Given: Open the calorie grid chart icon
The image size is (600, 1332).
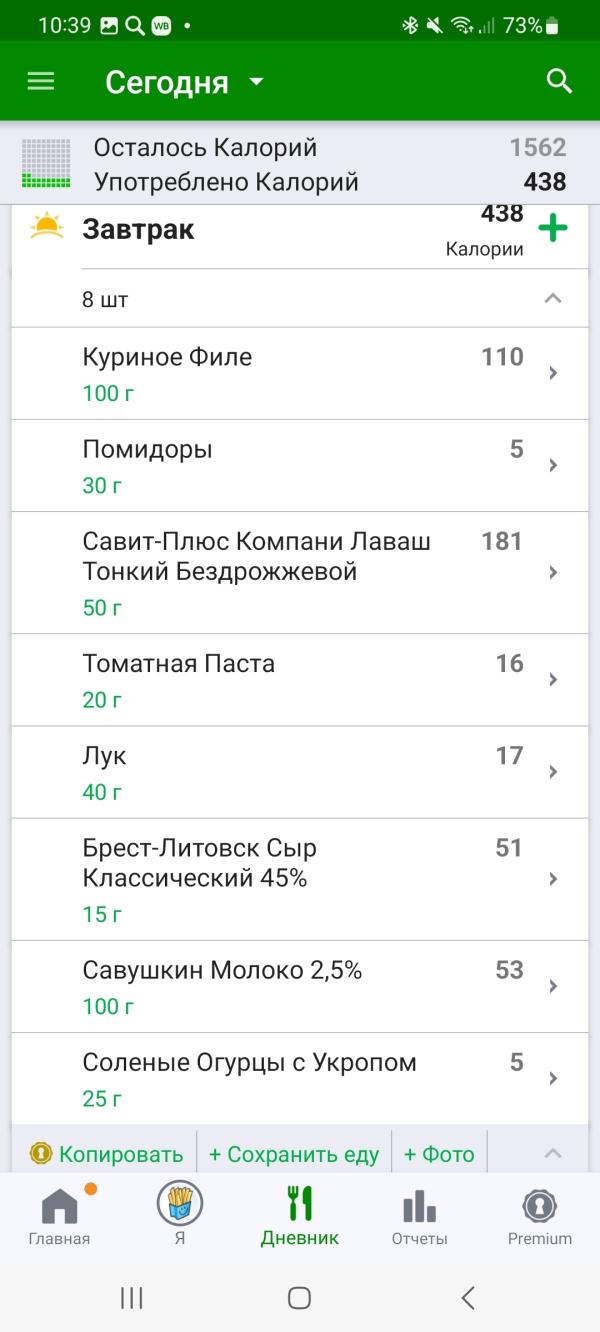Looking at the screenshot, I should (46, 164).
